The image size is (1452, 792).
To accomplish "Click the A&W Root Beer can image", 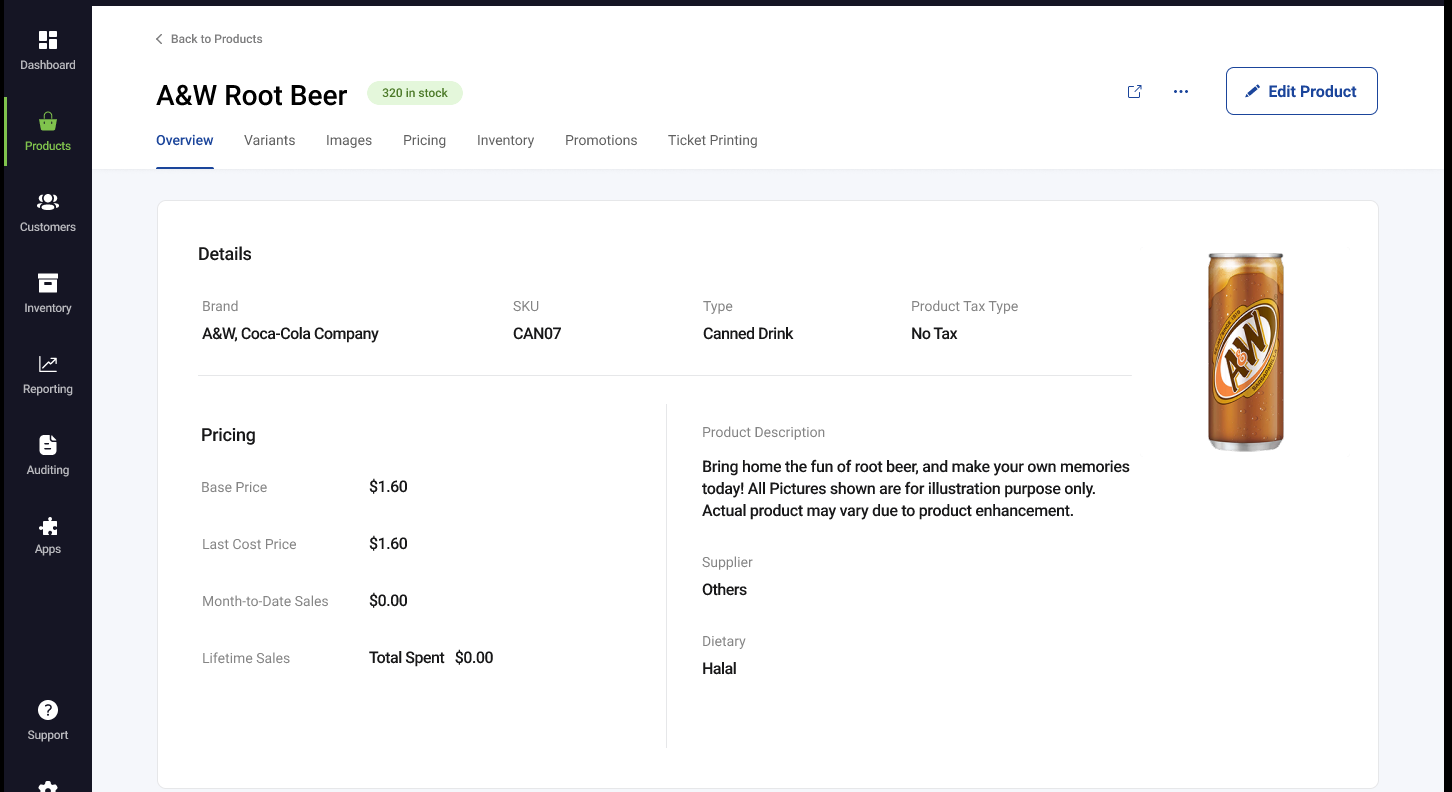I will [1245, 351].
